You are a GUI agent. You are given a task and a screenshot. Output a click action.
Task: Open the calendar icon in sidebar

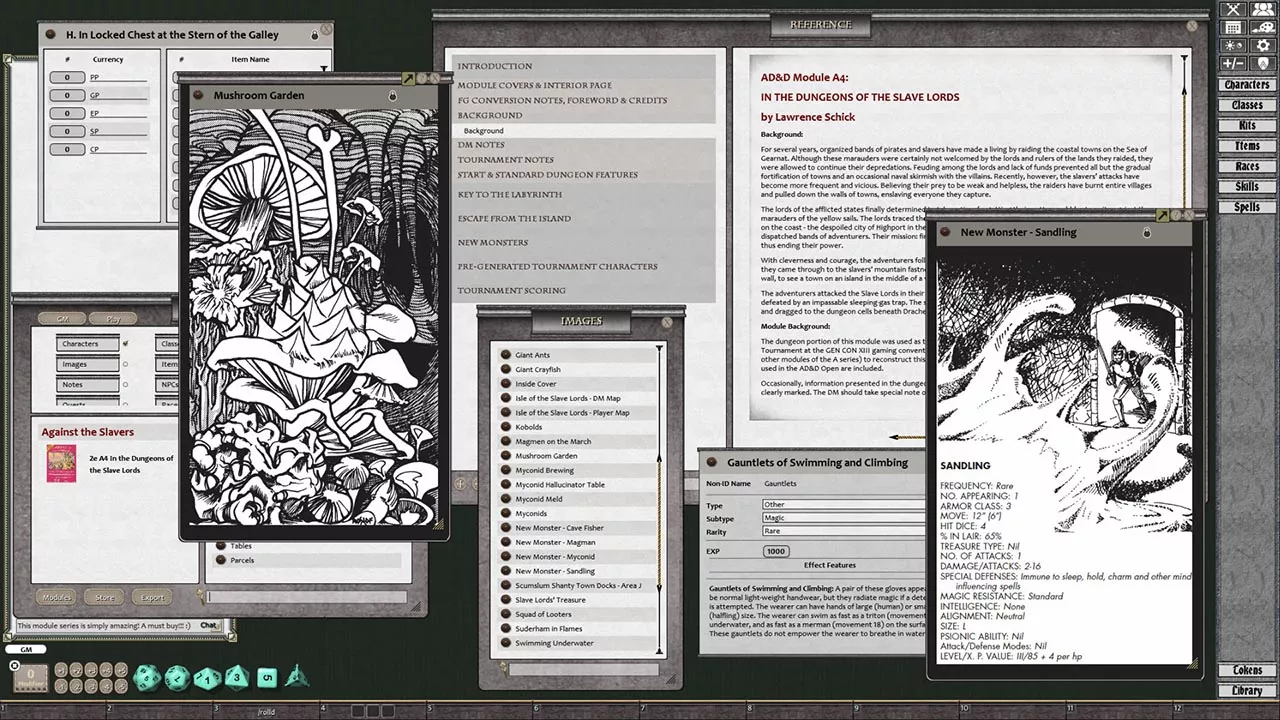point(1233,27)
